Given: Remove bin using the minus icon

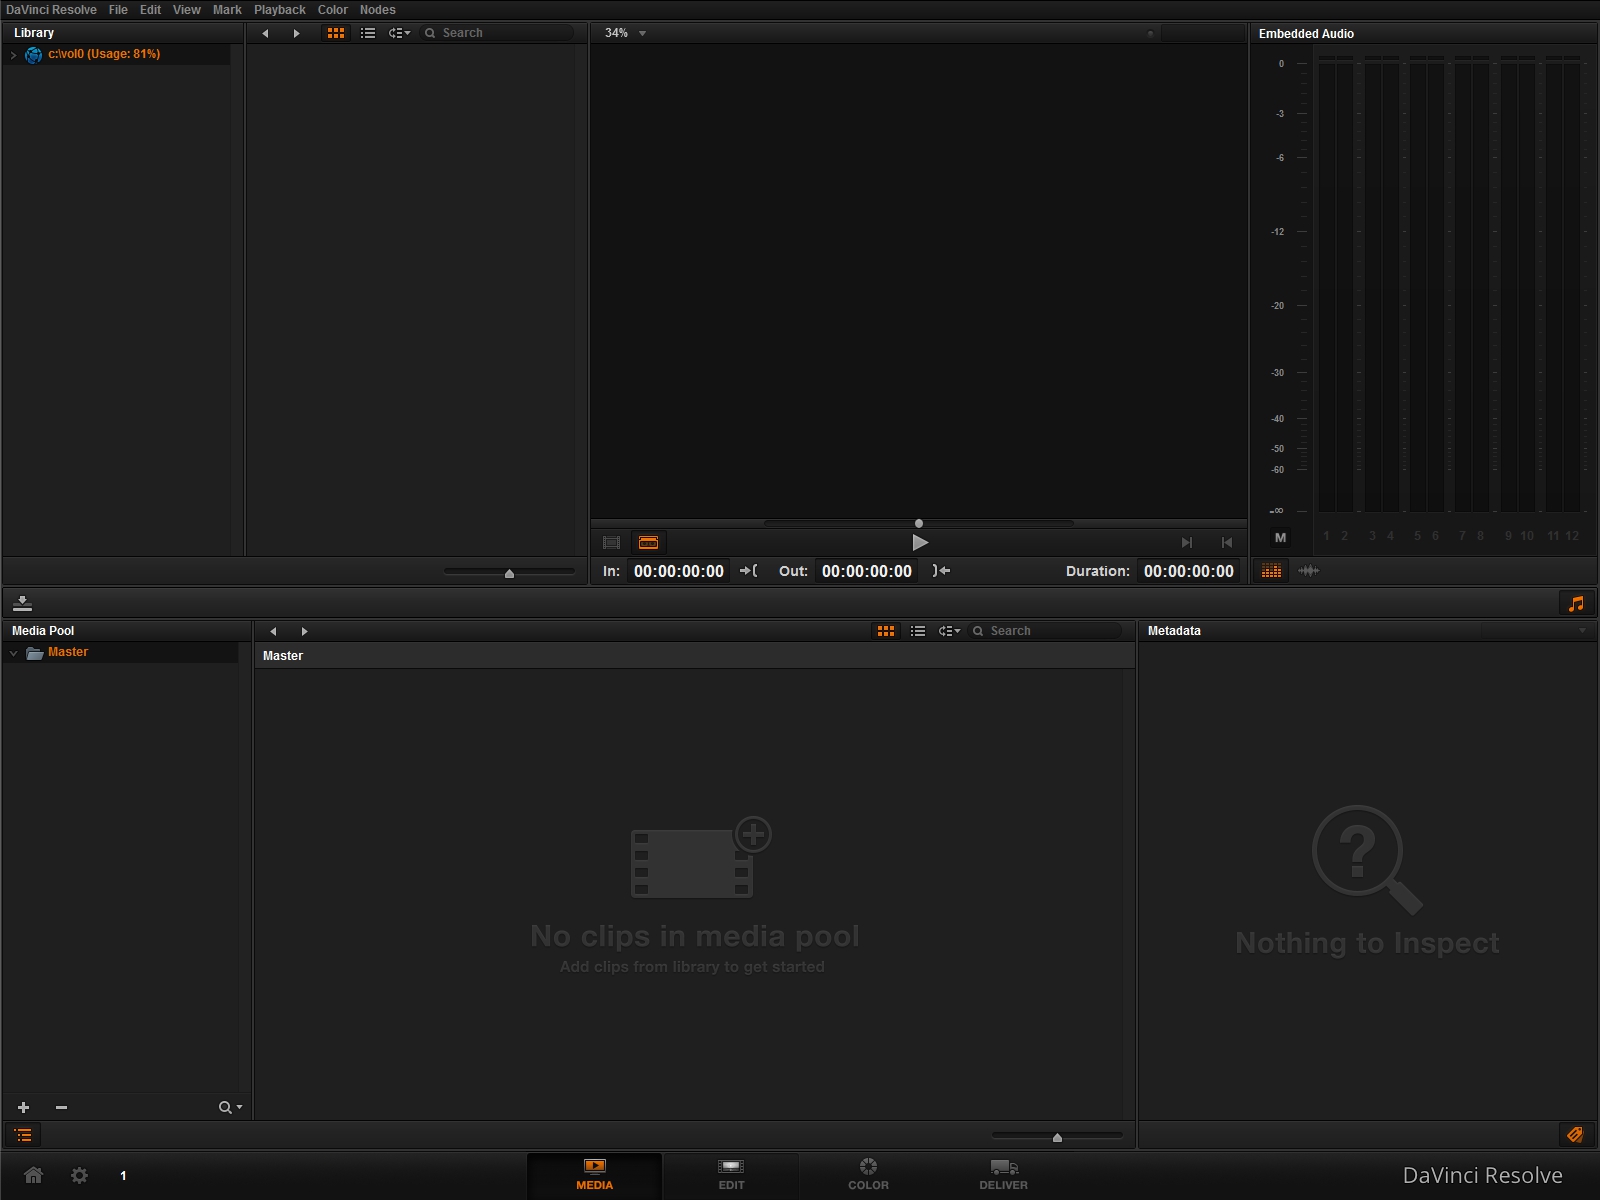Looking at the screenshot, I should 61,1107.
